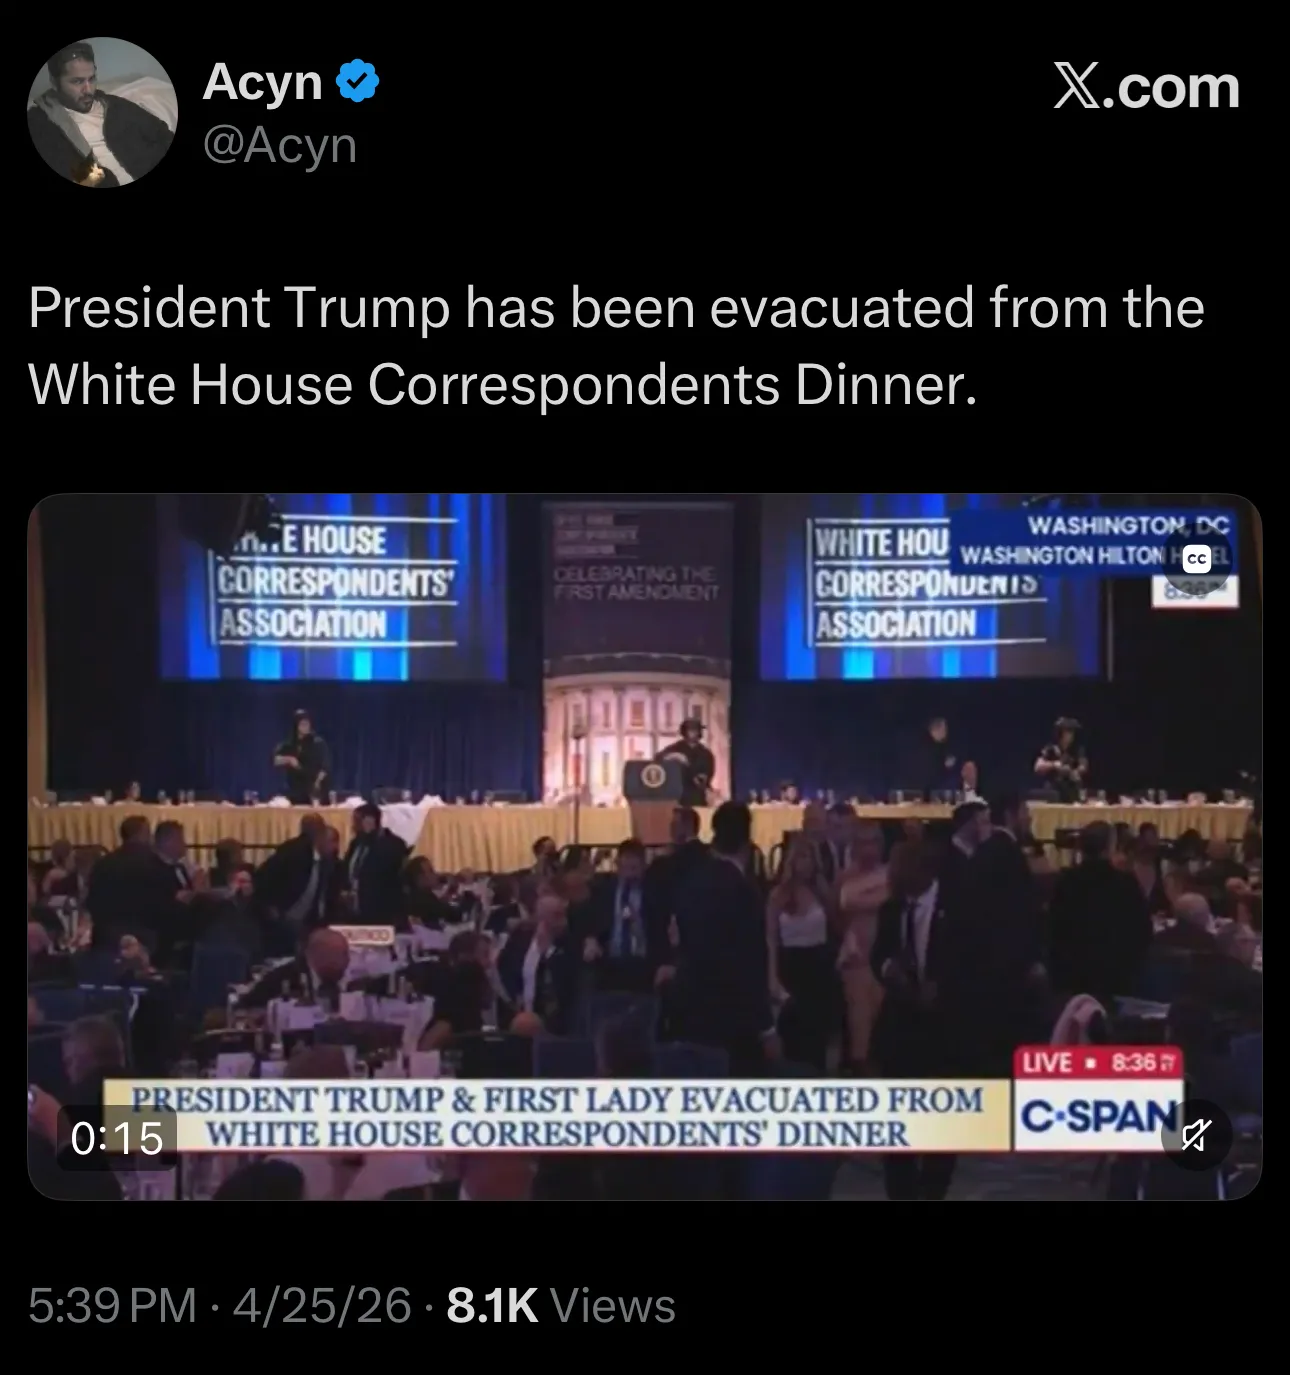Open the @Acyn handle link
Image resolution: width=1290 pixels, height=1375 pixels.
(280, 146)
